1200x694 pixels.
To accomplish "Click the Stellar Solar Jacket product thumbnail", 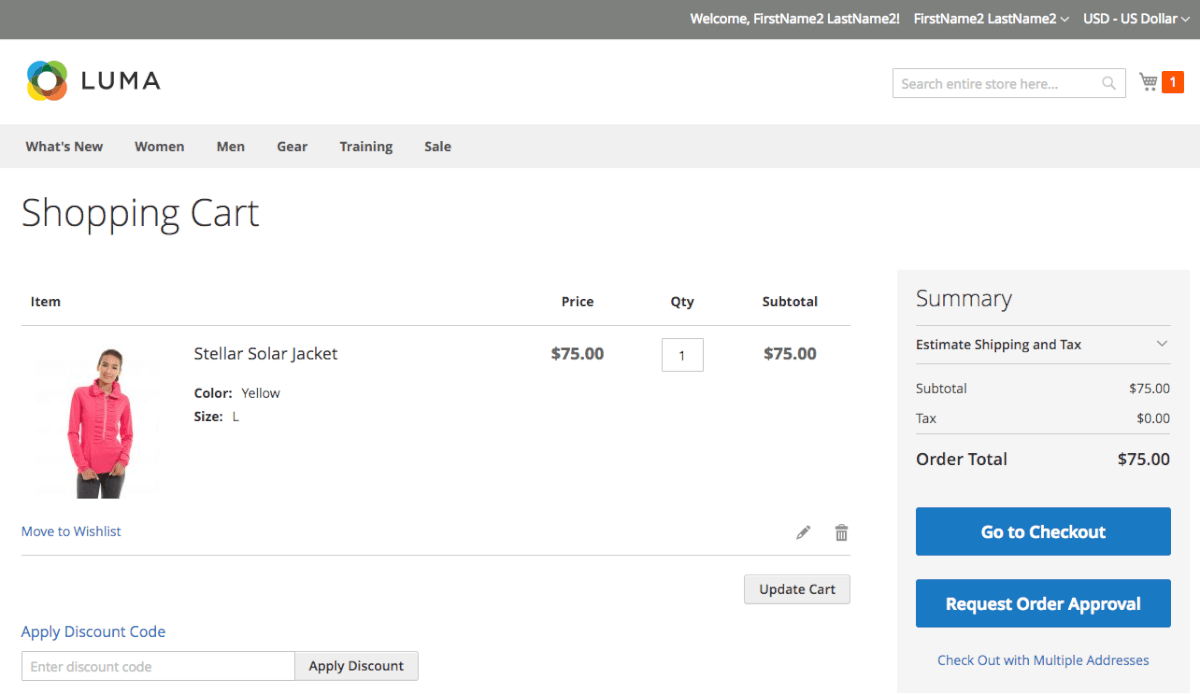I will click(x=99, y=422).
